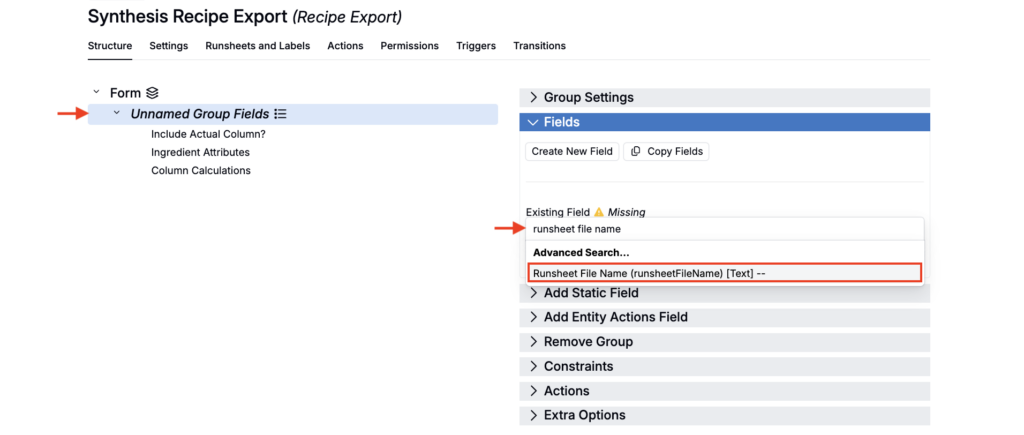Select Ingredient Attributes in the tree

(200, 152)
